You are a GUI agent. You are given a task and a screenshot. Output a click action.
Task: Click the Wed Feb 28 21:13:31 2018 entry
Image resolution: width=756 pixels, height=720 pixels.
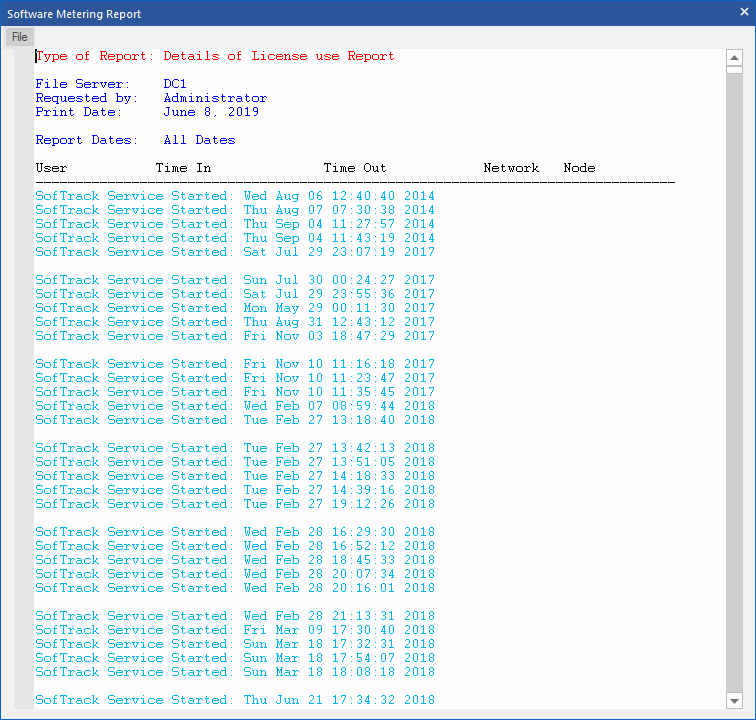pyautogui.click(x=235, y=616)
